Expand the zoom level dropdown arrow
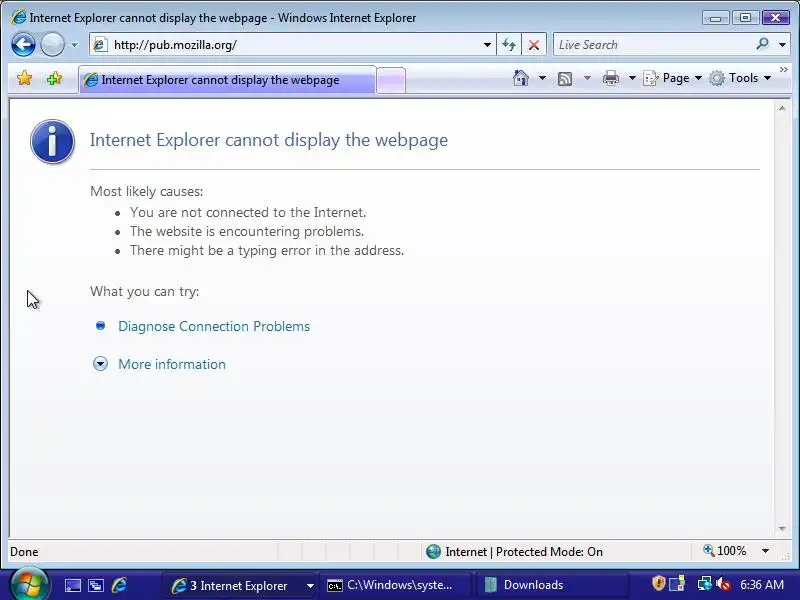Screen dimensions: 800x600 point(765,551)
